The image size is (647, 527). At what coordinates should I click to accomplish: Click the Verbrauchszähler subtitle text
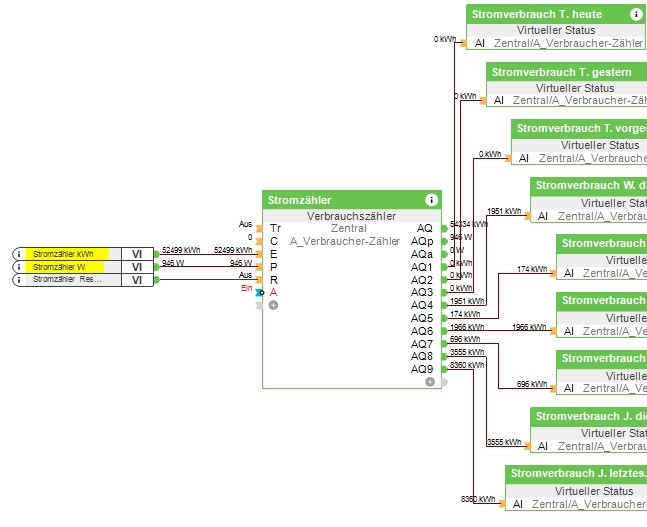(352, 216)
